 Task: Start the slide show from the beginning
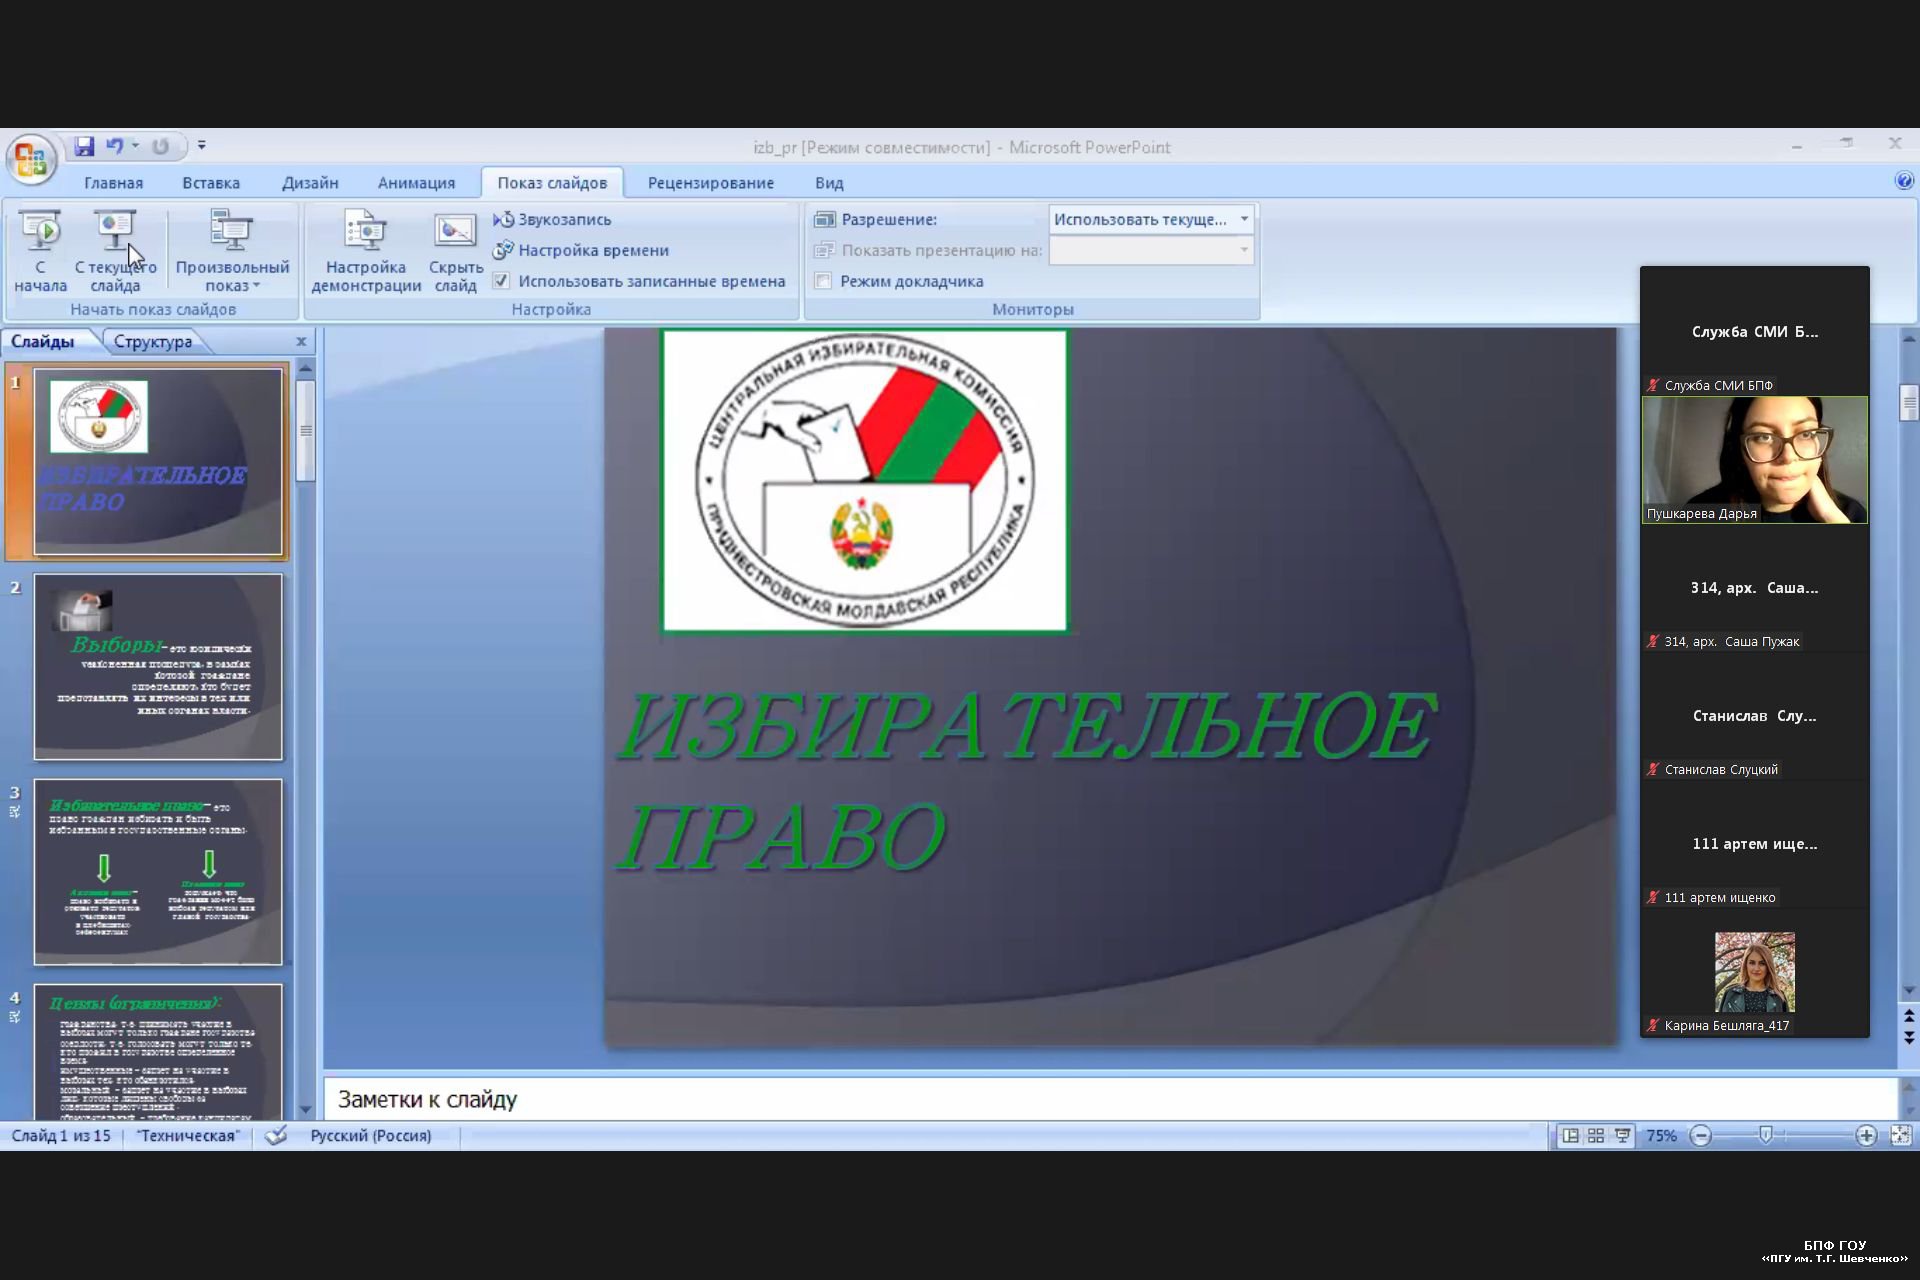tap(40, 251)
